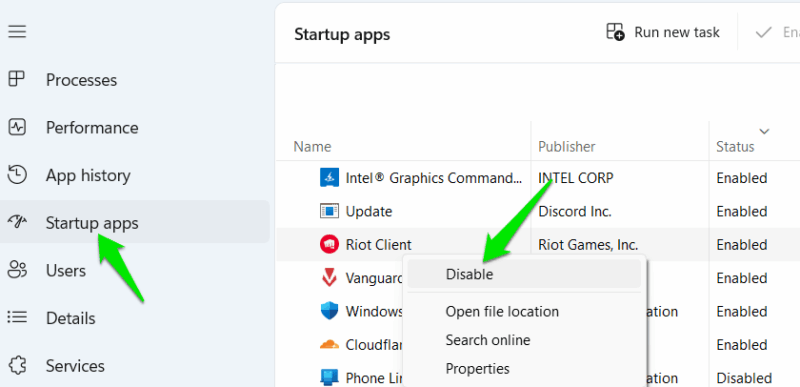Click the sort chevron above Status
Screen dimensions: 800x387
coord(764,131)
